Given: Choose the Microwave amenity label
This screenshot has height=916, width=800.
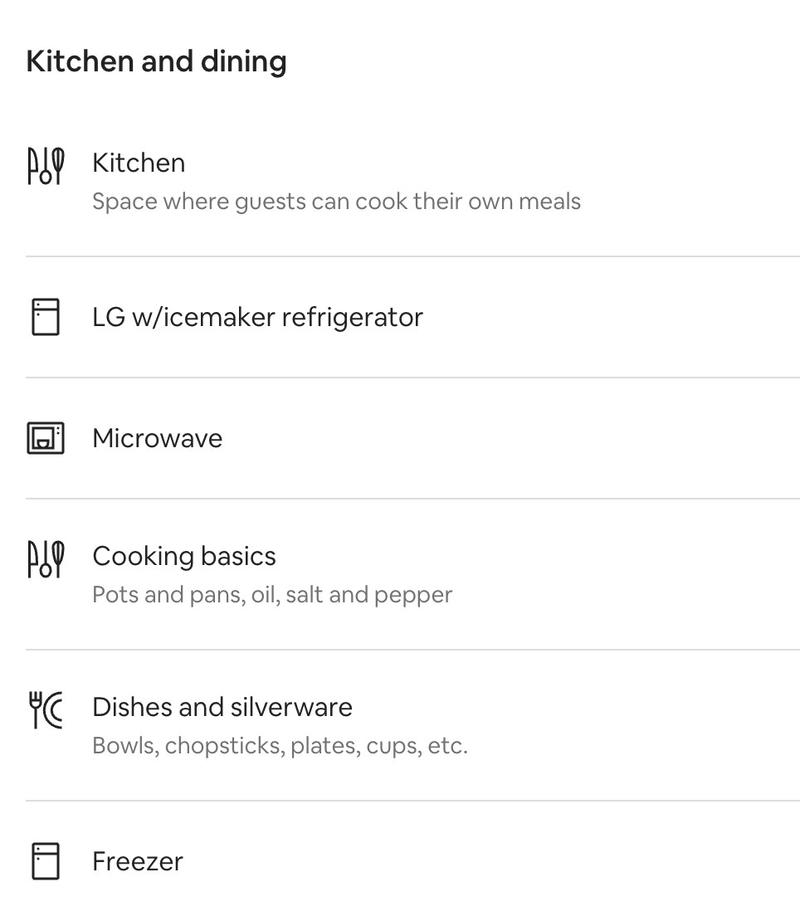Looking at the screenshot, I should coord(157,438).
